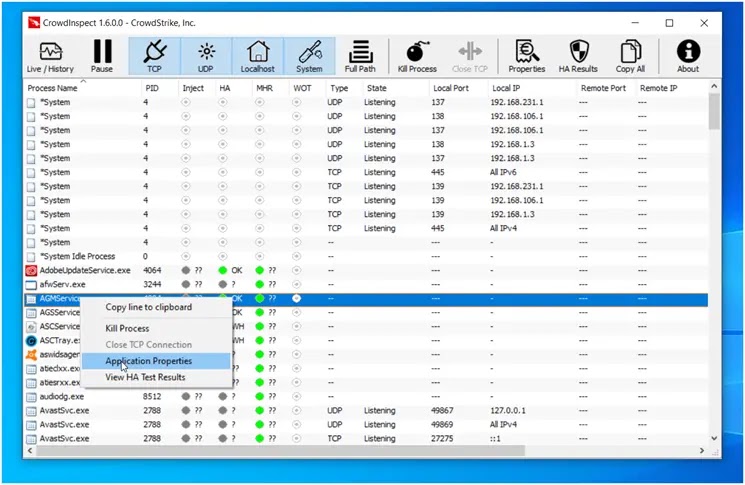Click AdobeUpdateService.exe process icon
The width and height of the screenshot is (745, 485).
tap(31, 270)
